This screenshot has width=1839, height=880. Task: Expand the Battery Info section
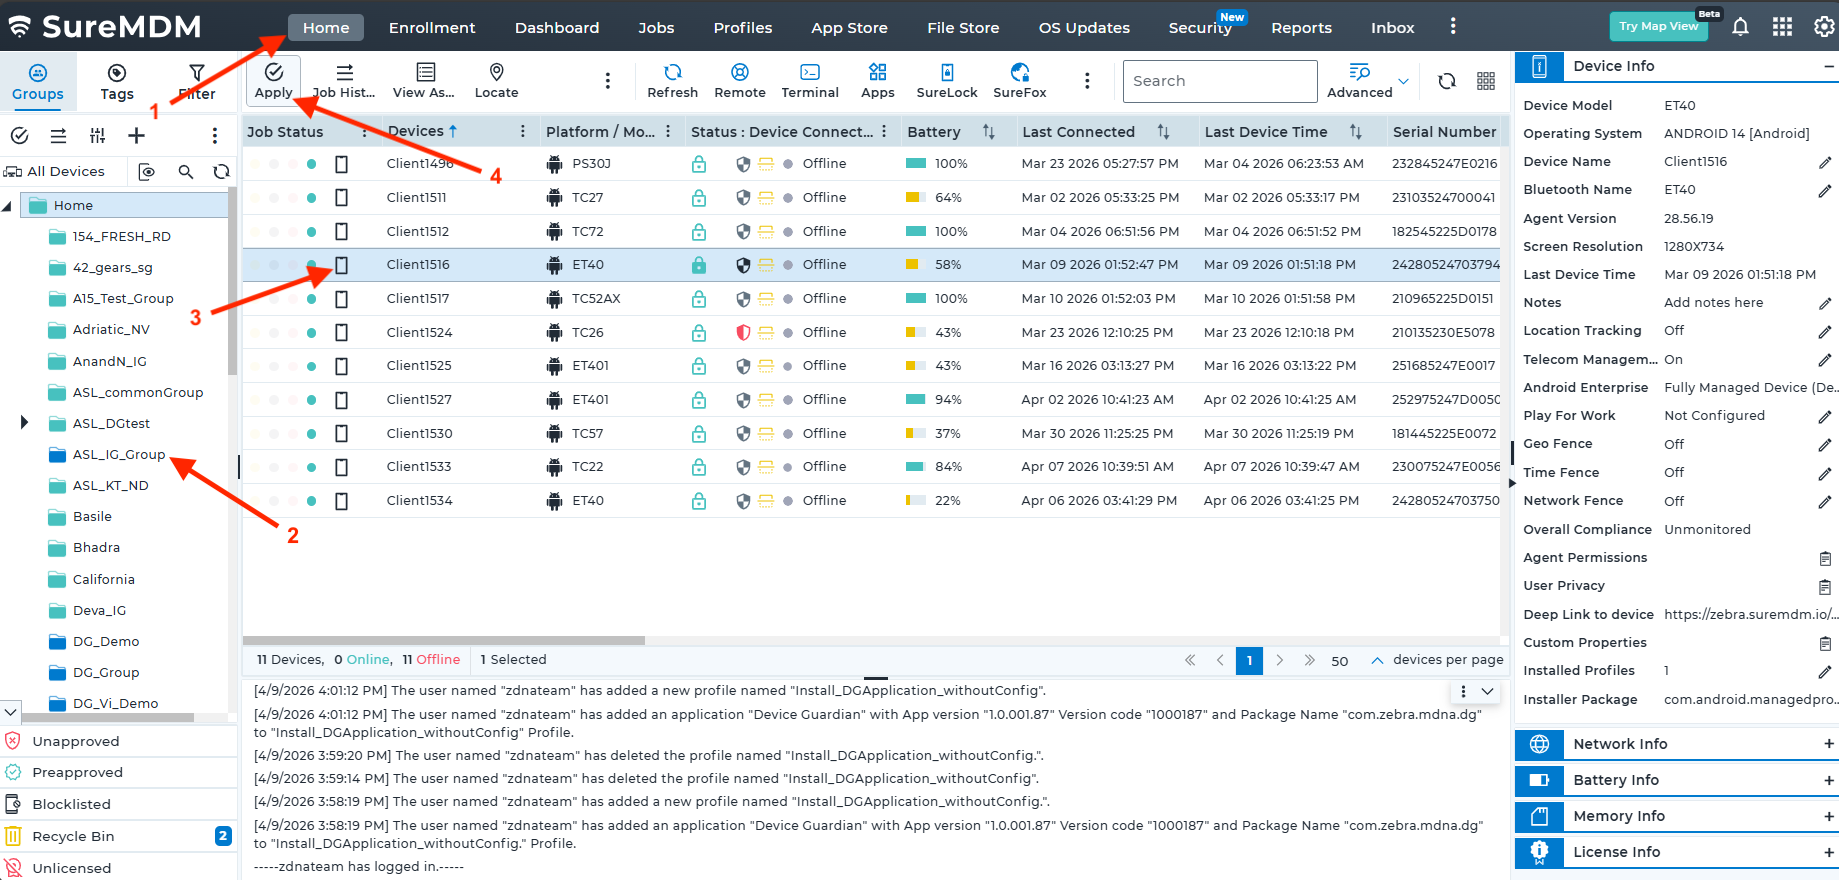tap(1828, 780)
